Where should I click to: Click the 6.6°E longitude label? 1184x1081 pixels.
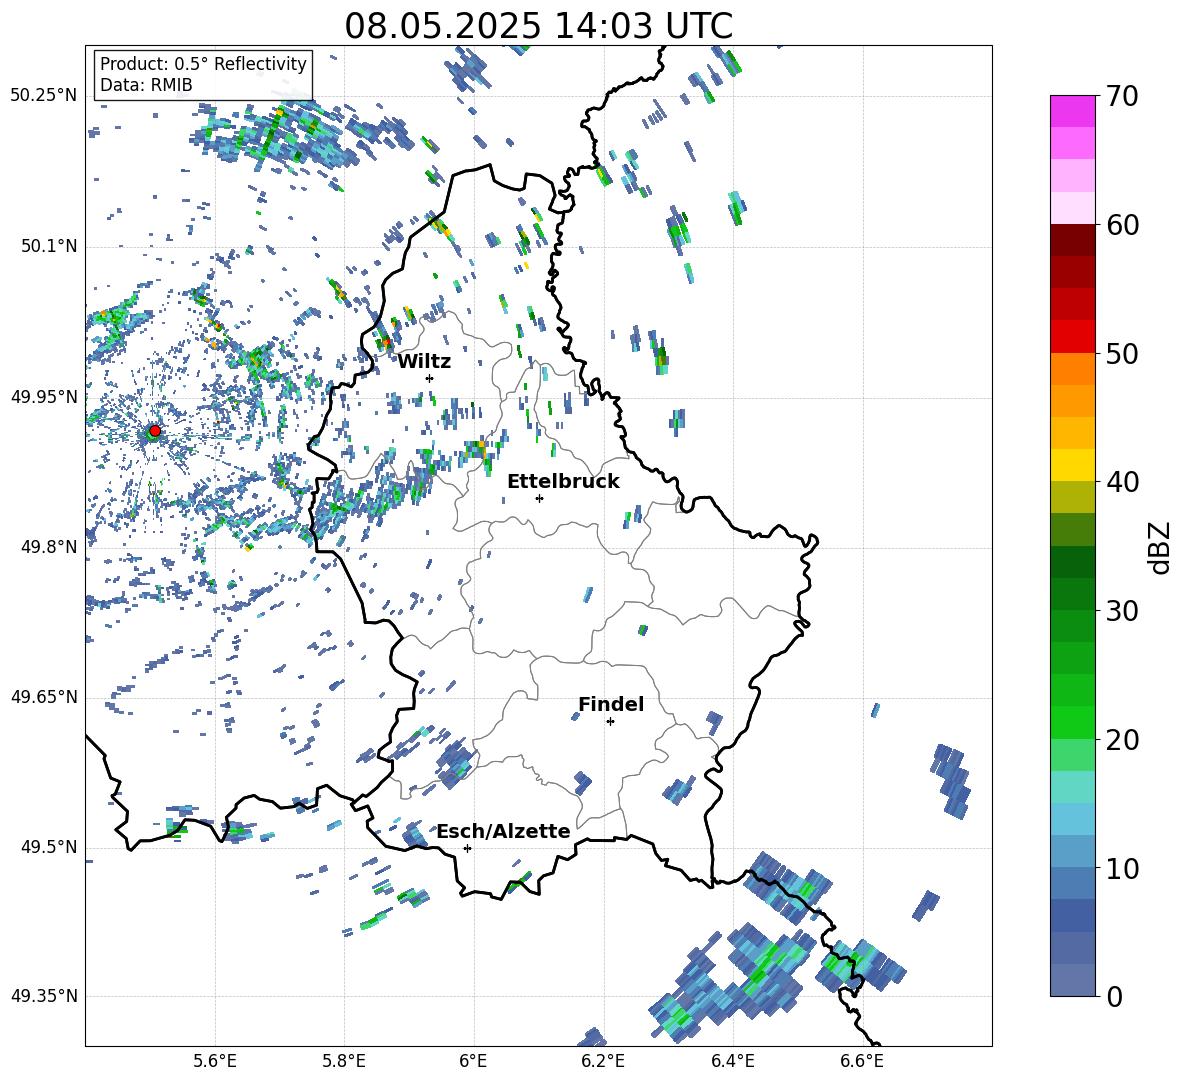[x=862, y=1061]
